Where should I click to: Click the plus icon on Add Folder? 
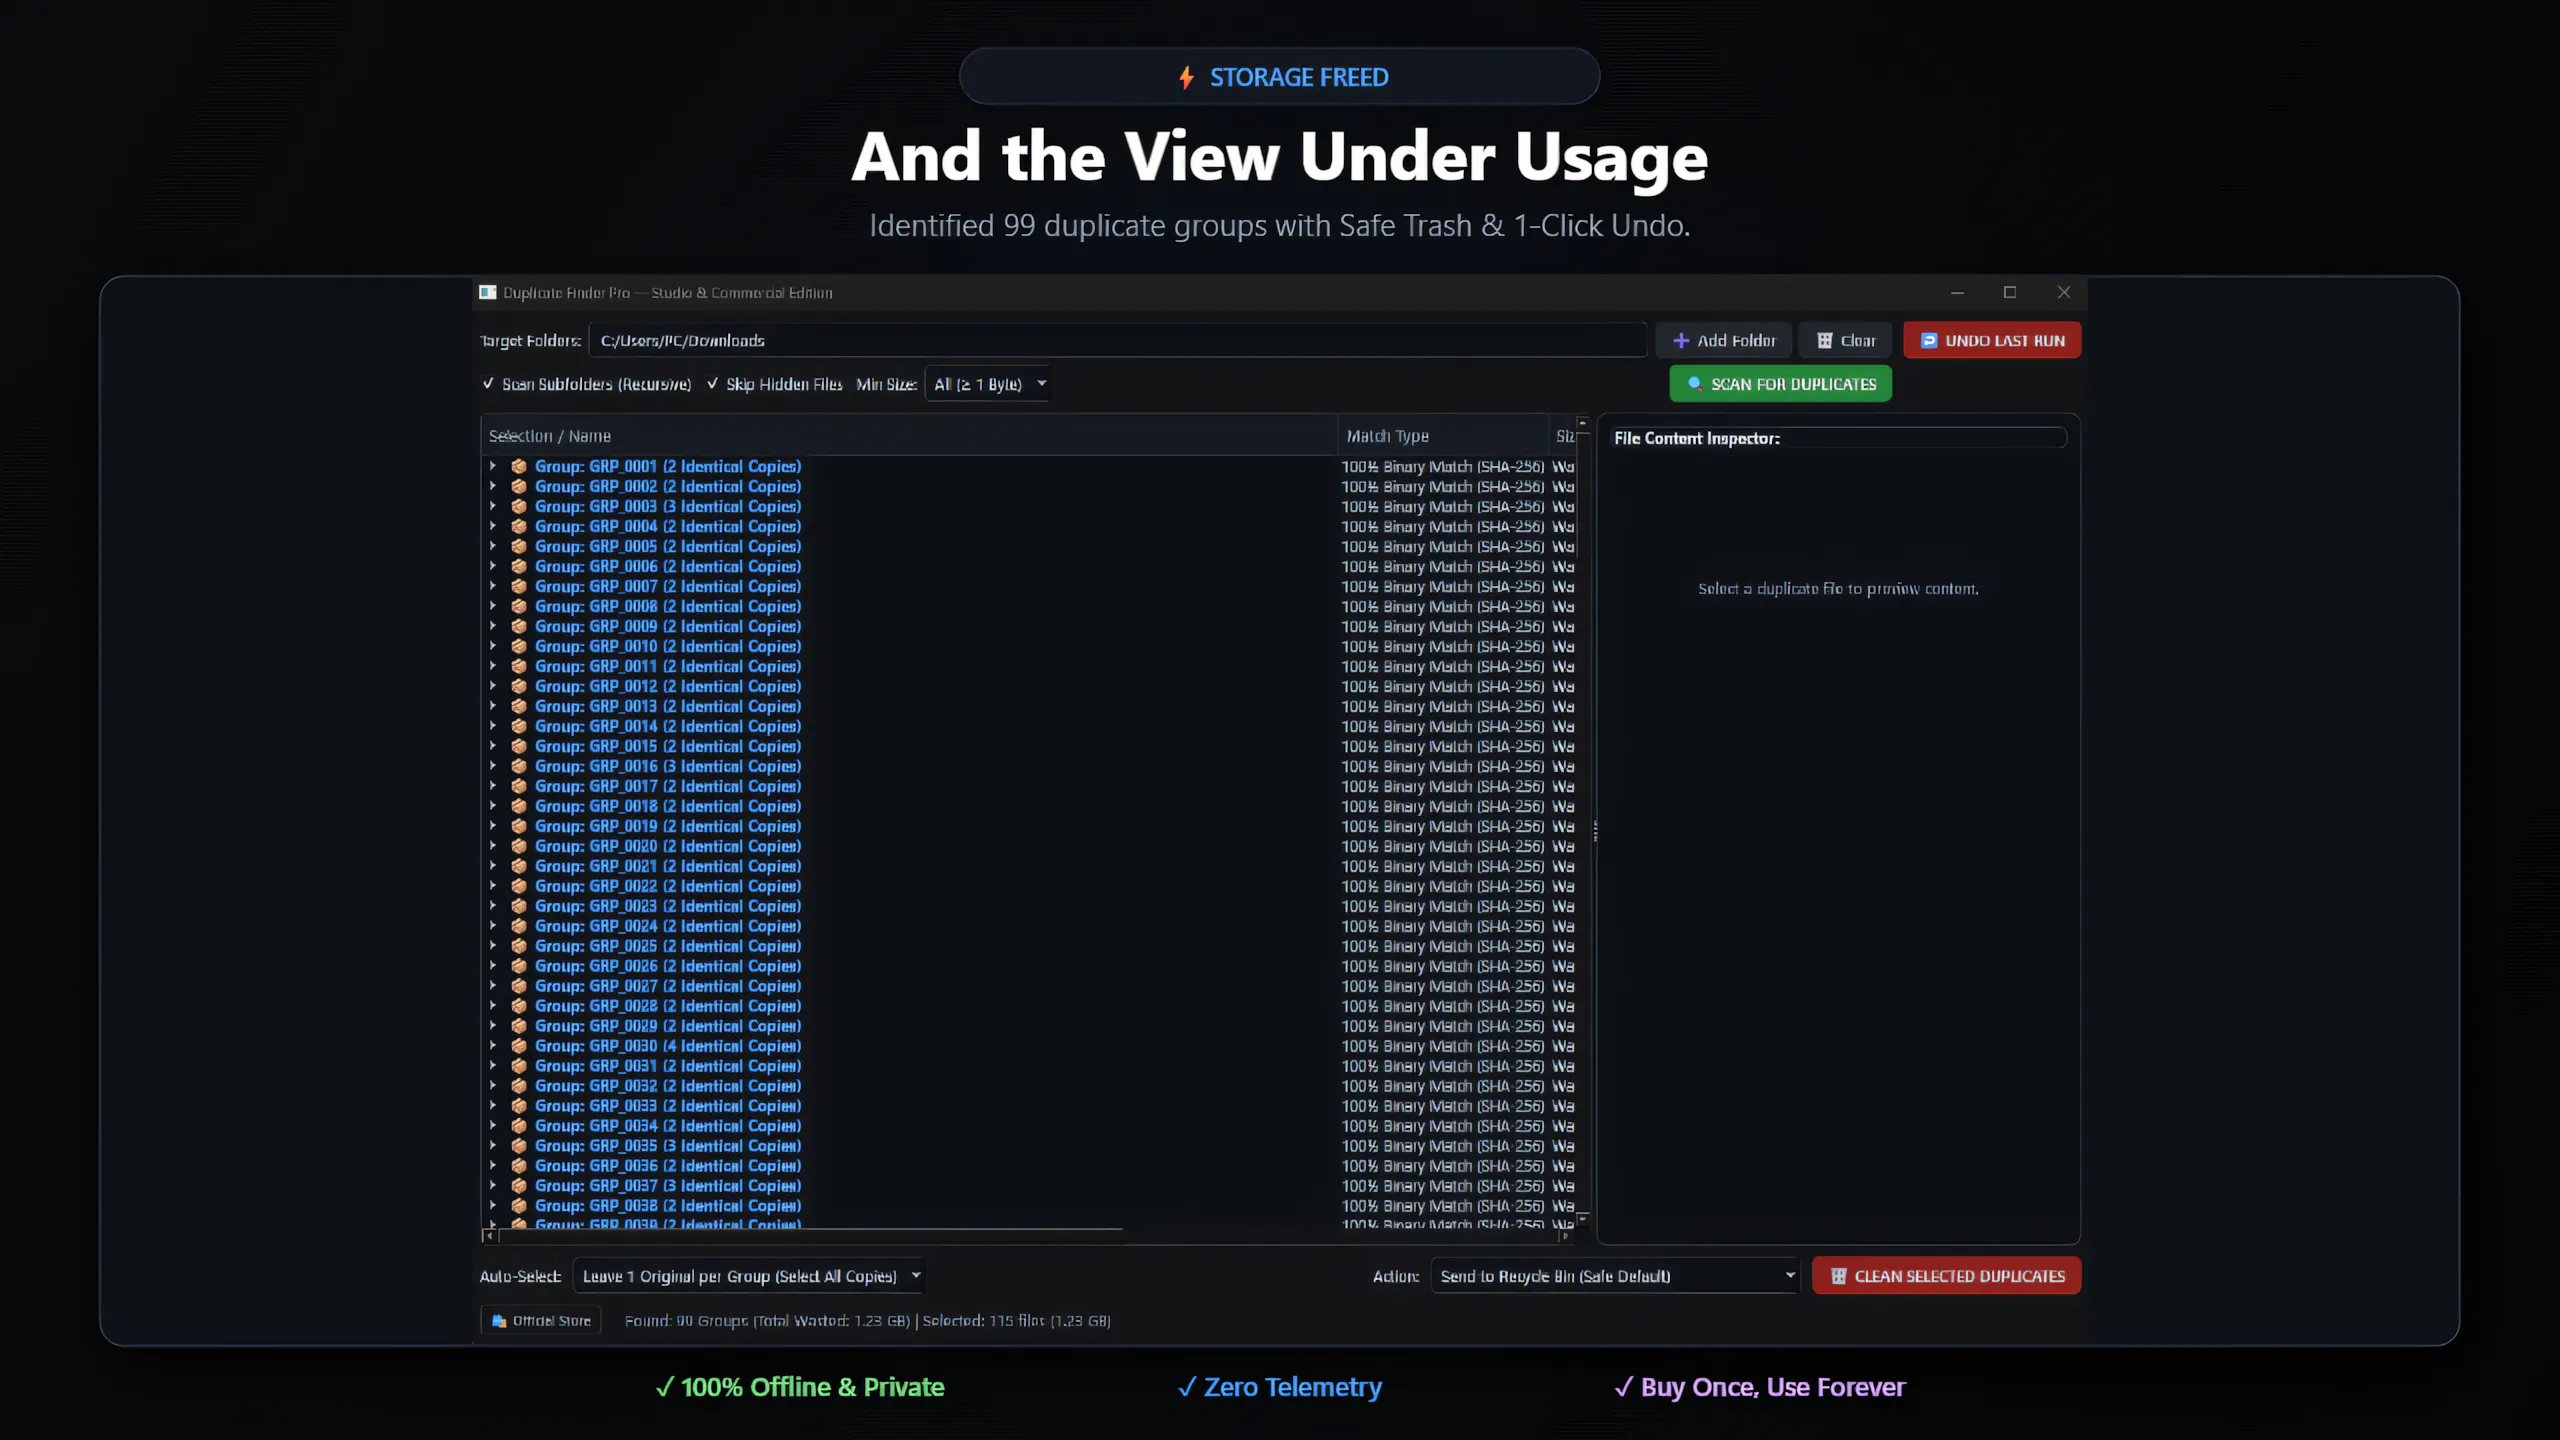coord(1681,341)
